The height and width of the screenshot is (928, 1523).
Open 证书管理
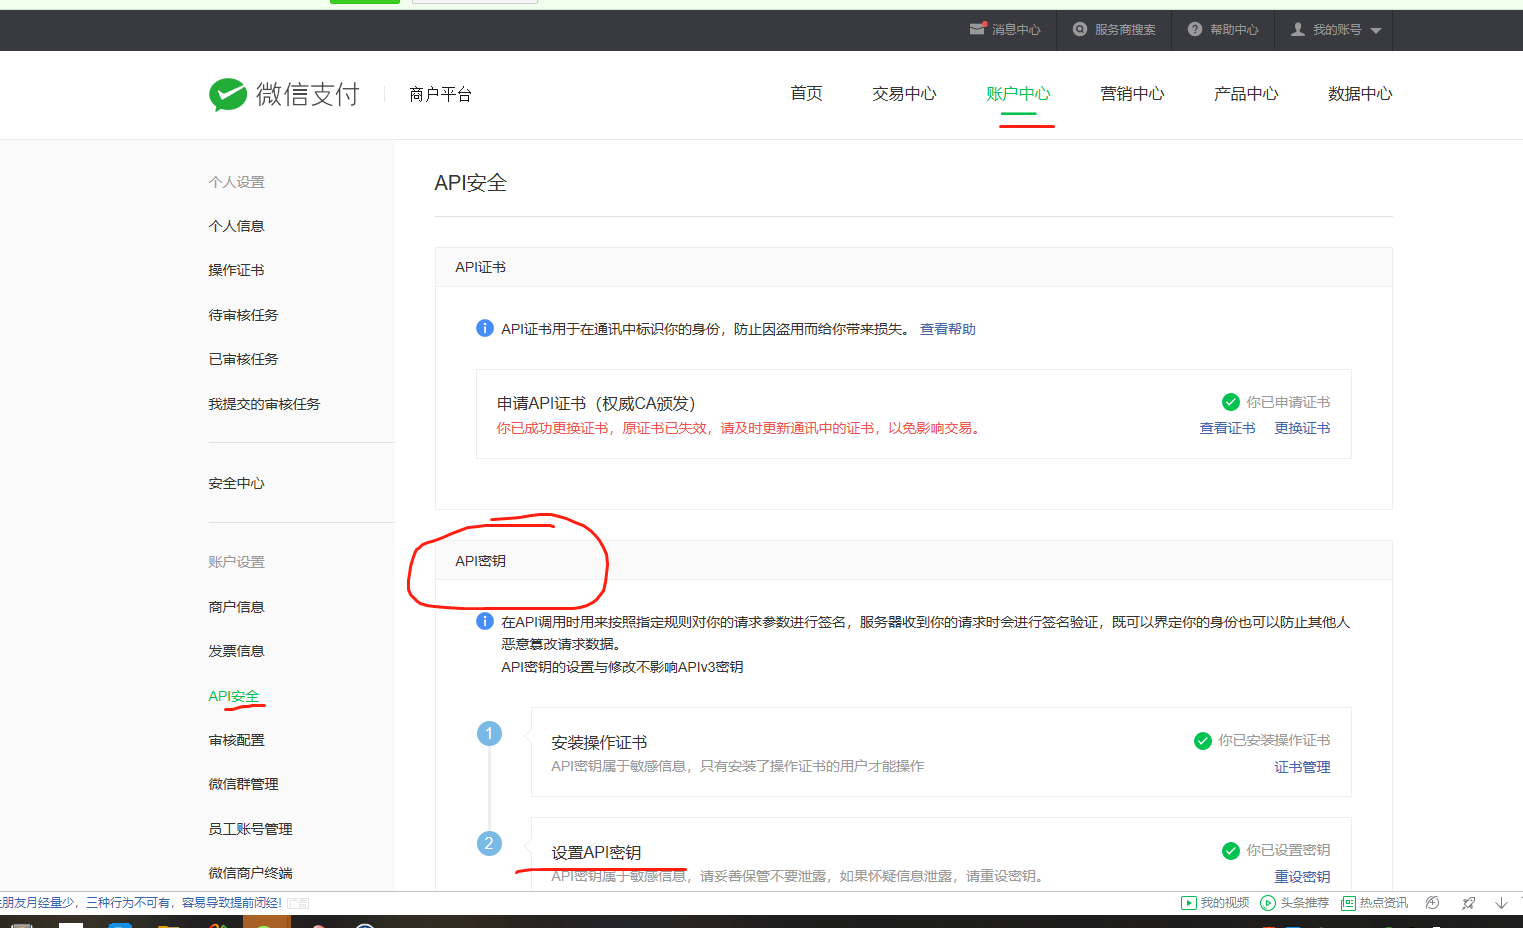1302,766
